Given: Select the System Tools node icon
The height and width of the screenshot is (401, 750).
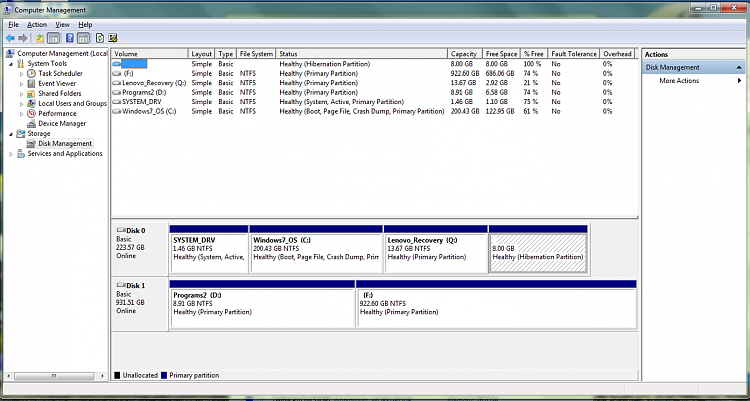Looking at the screenshot, I should click(21, 63).
